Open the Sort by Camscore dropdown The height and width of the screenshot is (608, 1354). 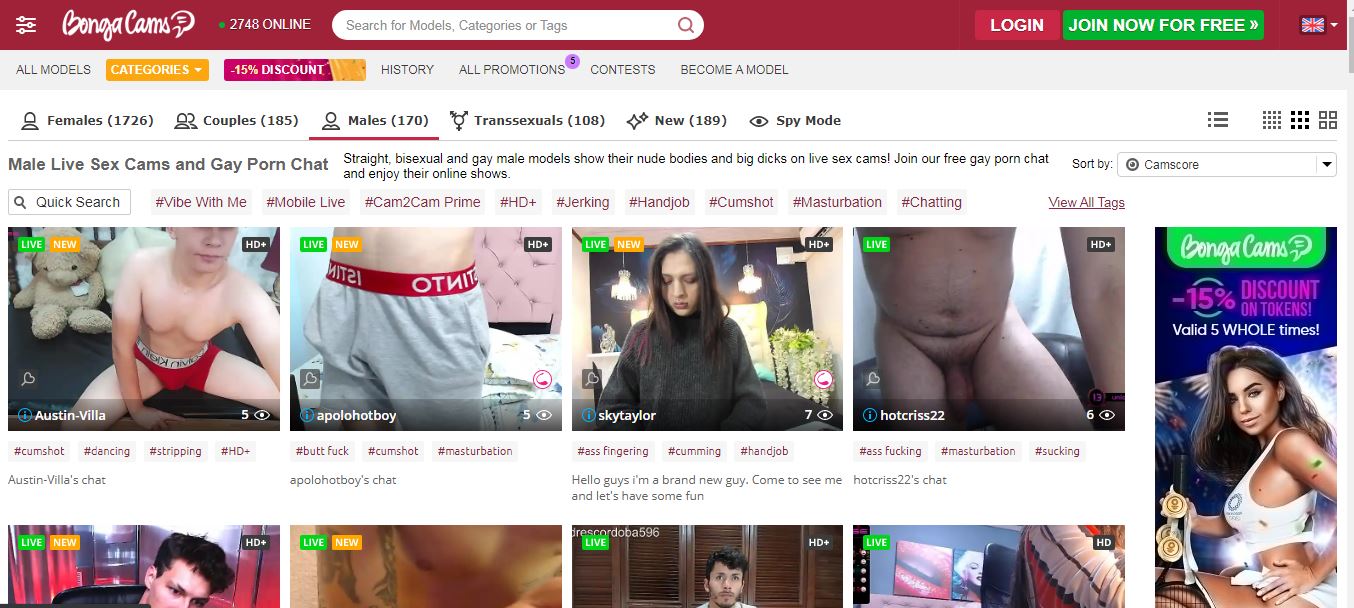pyautogui.click(x=1227, y=164)
